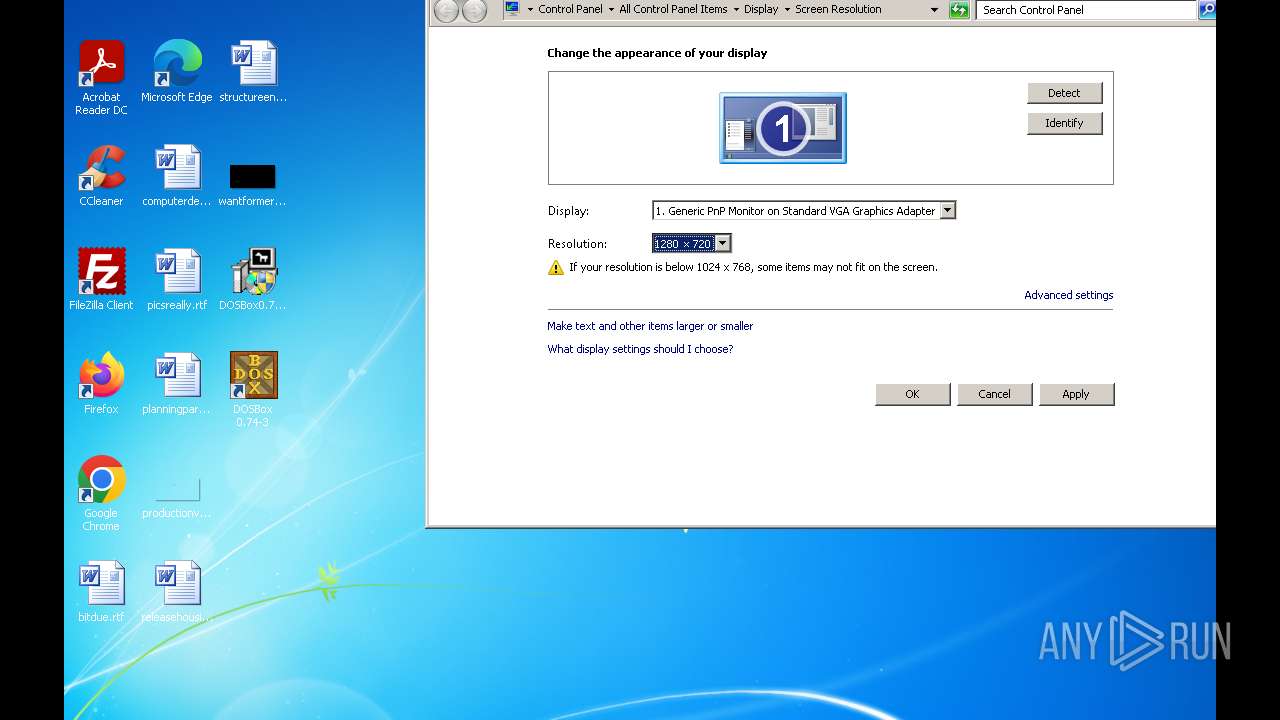
Task: Open FileZilla Client shortcut
Action: click(x=101, y=280)
